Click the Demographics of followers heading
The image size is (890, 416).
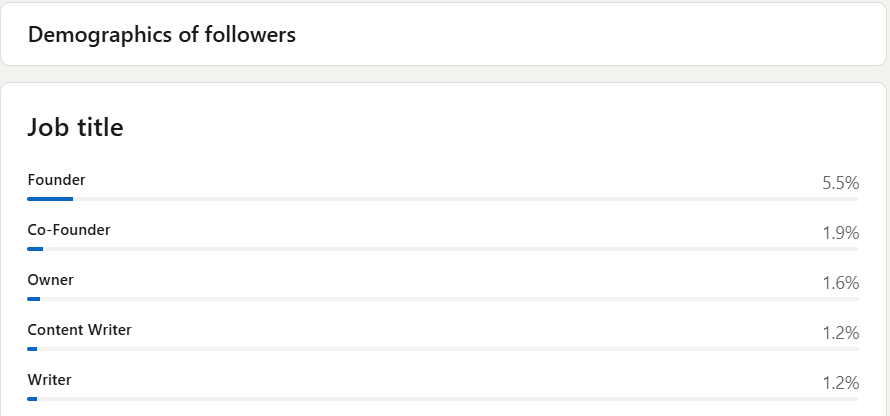[162, 34]
